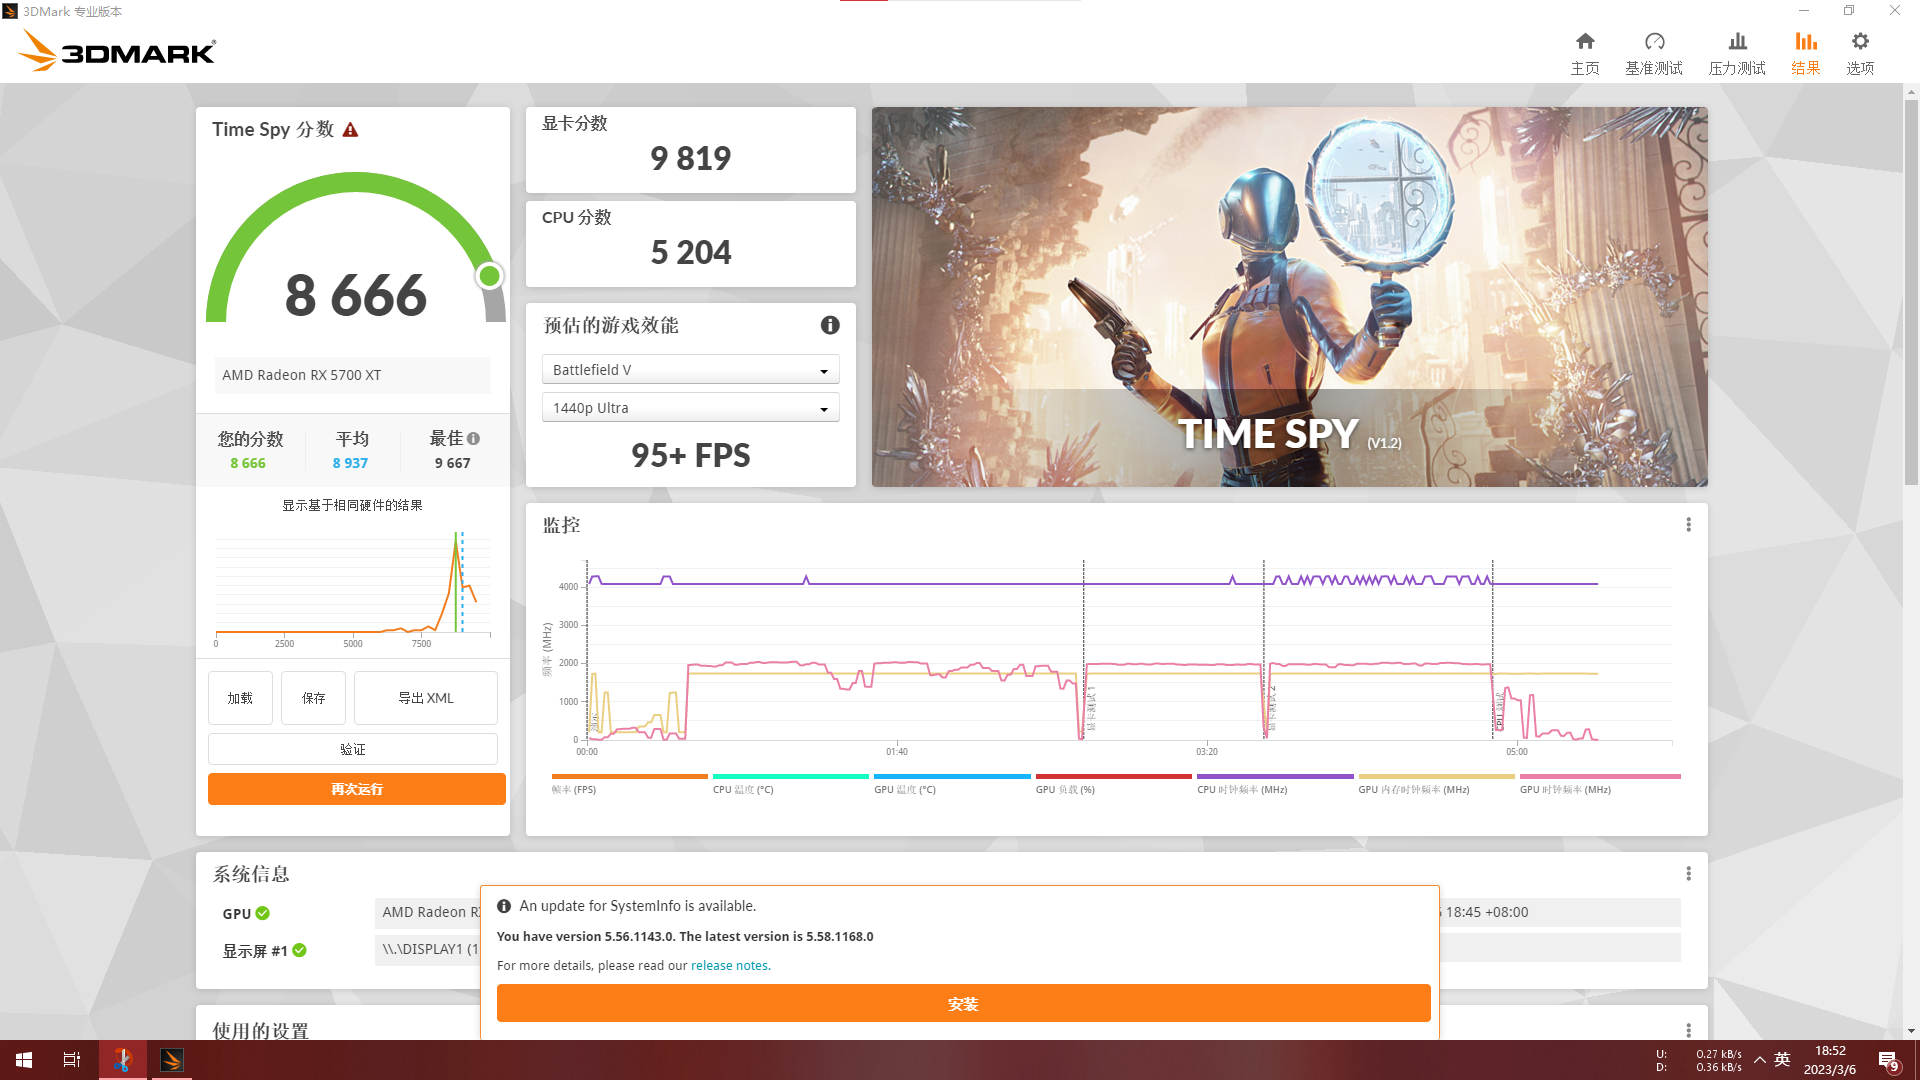Image resolution: width=1920 pixels, height=1080 pixels.
Task: Open the Home page icon
Action: 1585,42
